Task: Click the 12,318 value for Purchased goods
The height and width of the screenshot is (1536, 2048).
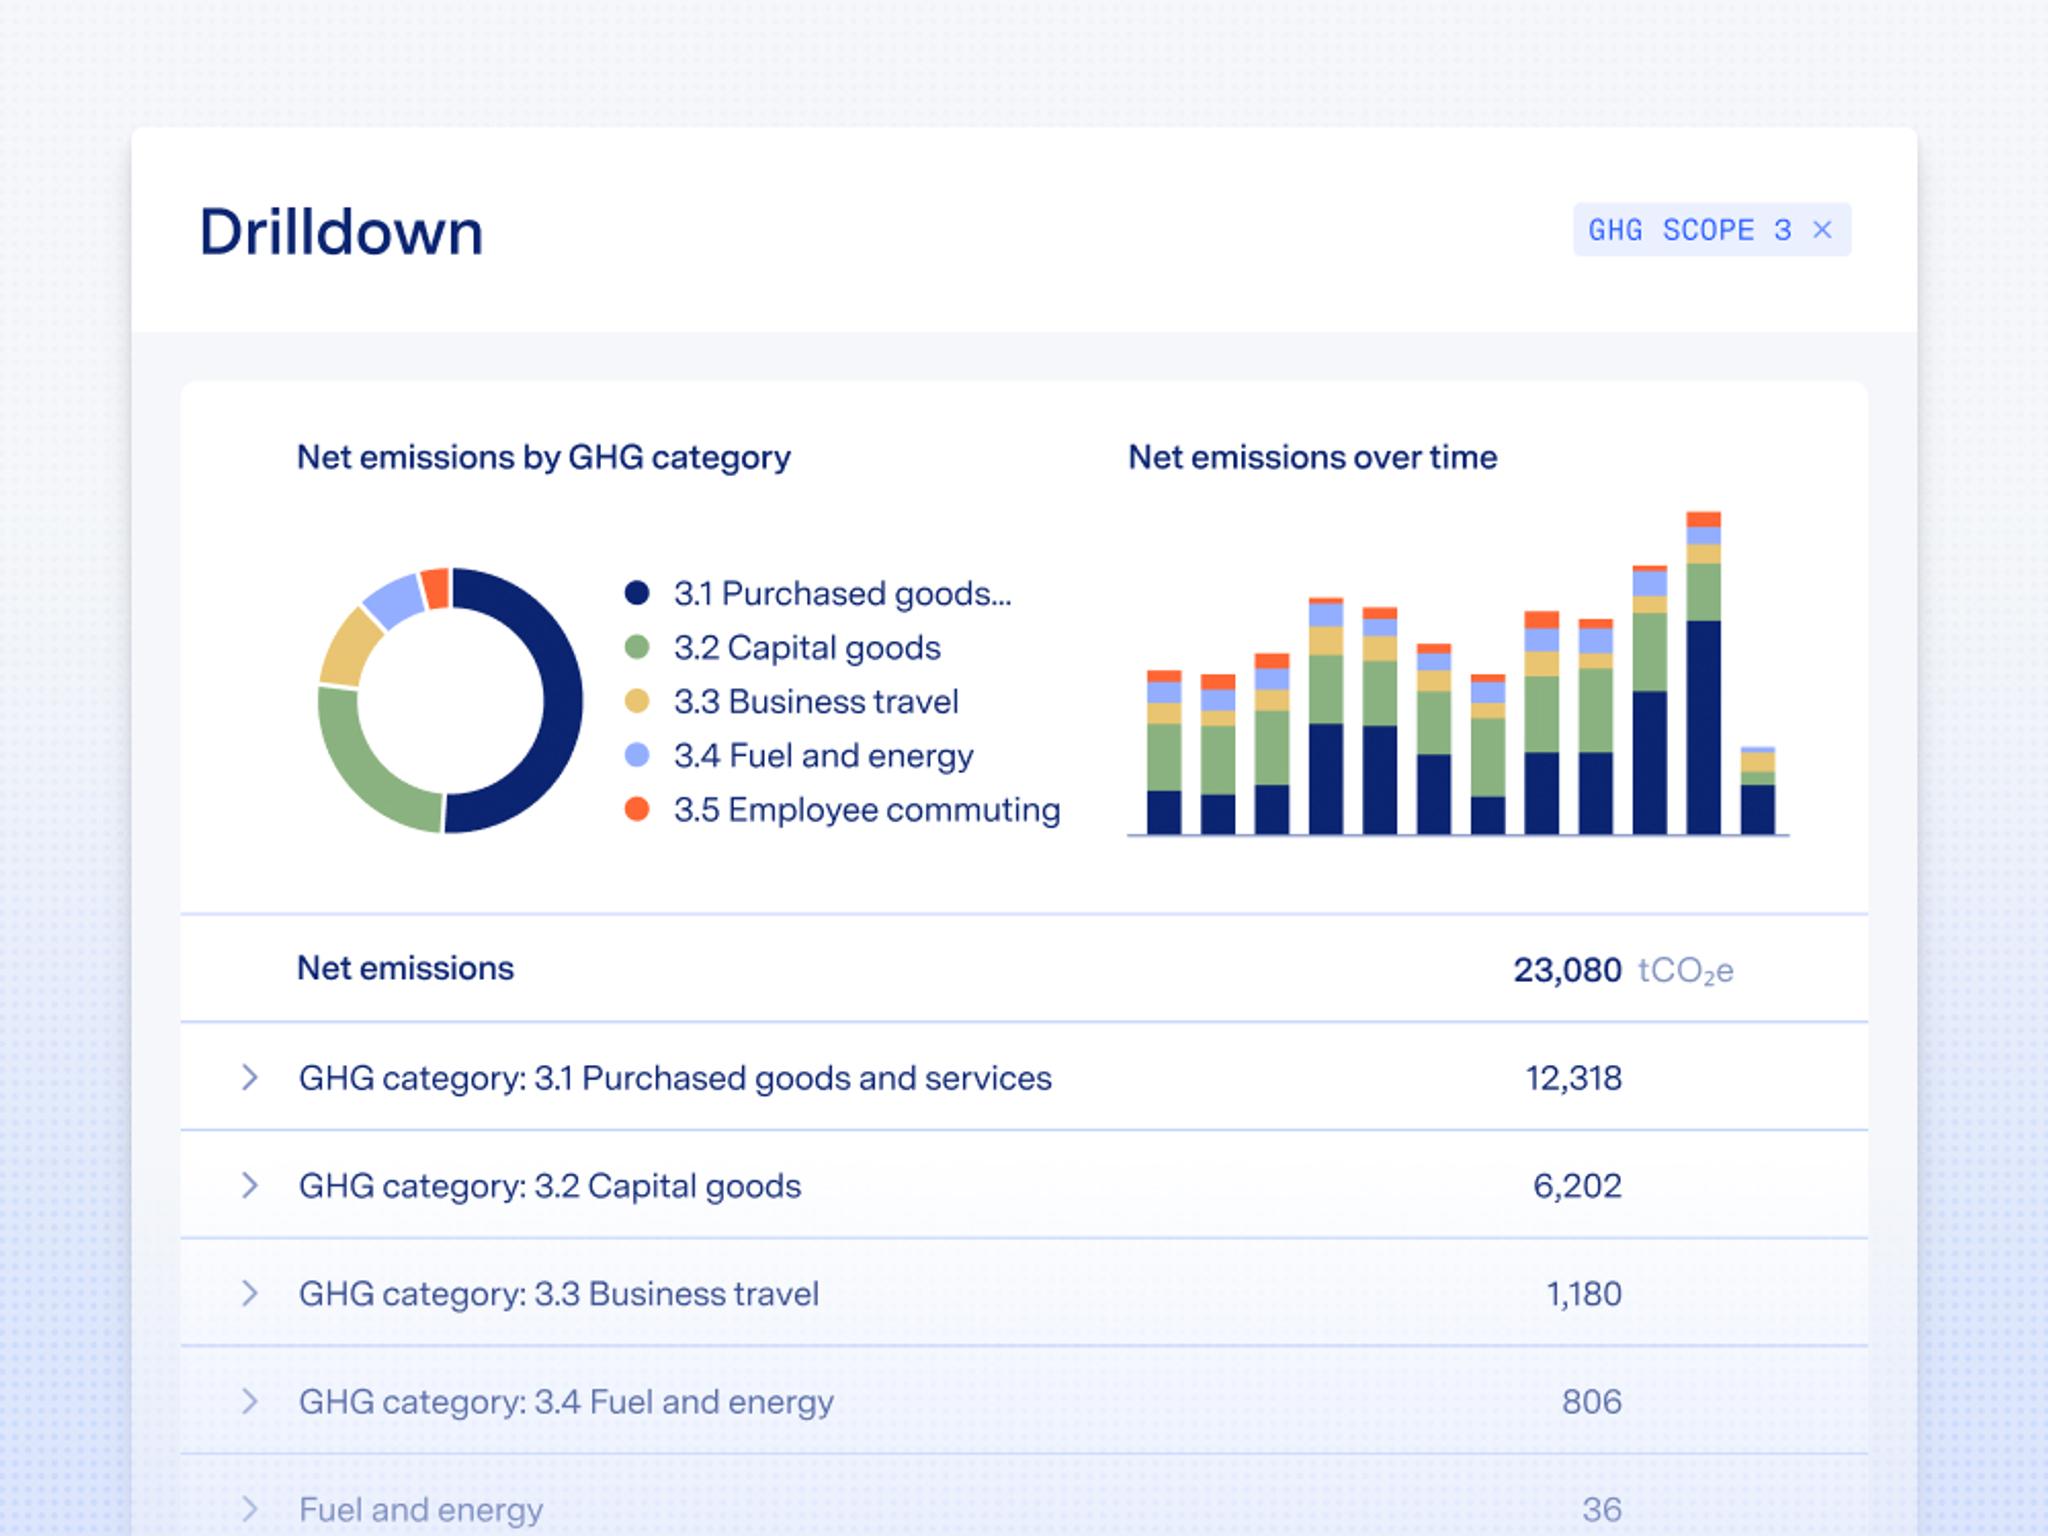Action: (x=1573, y=1078)
